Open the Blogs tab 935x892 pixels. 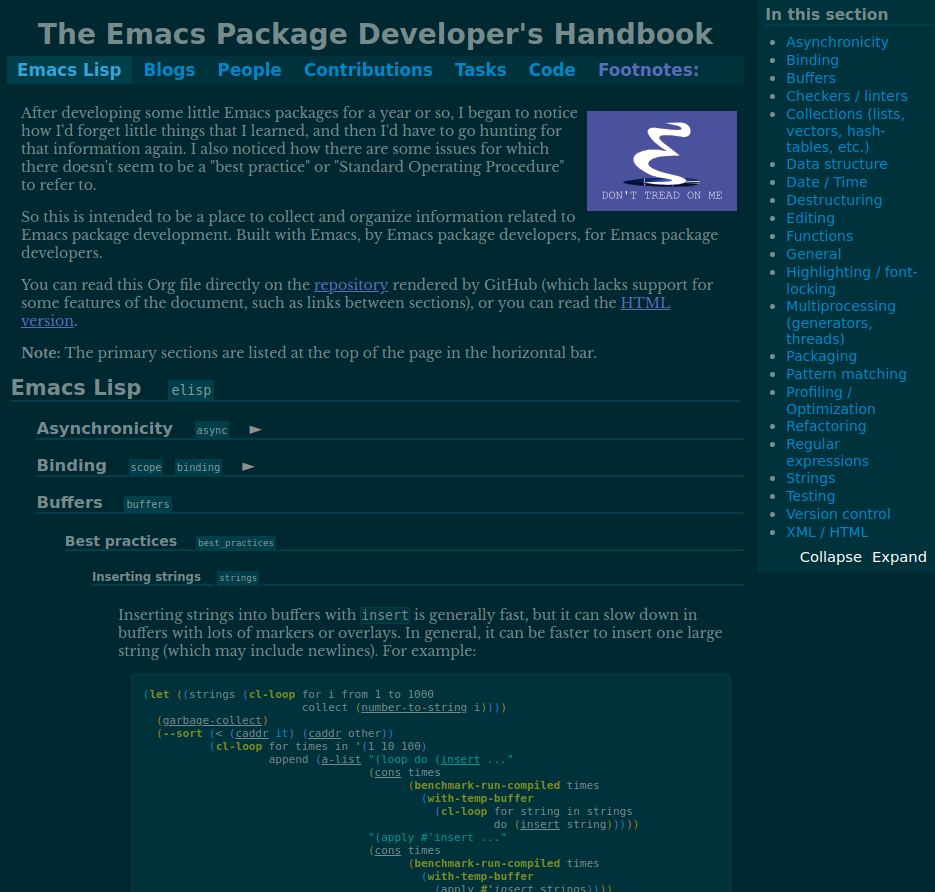tap(169, 70)
